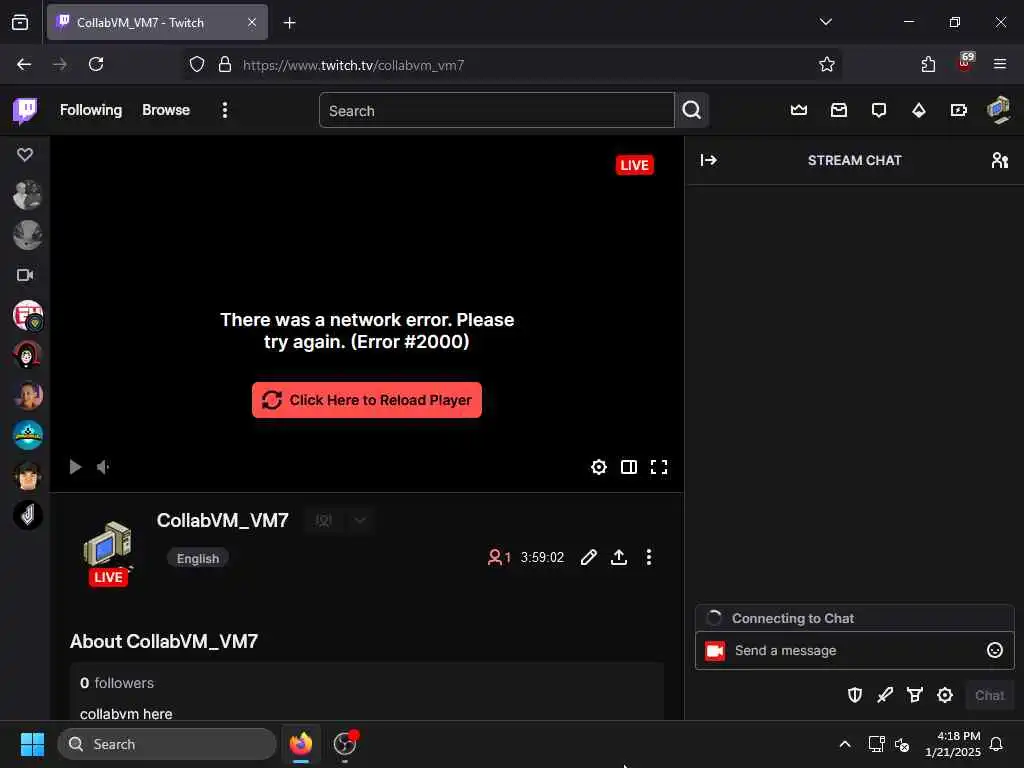Open the ad blocker extension with badge 69
The height and width of the screenshot is (768, 1024).
pyautogui.click(x=965, y=63)
